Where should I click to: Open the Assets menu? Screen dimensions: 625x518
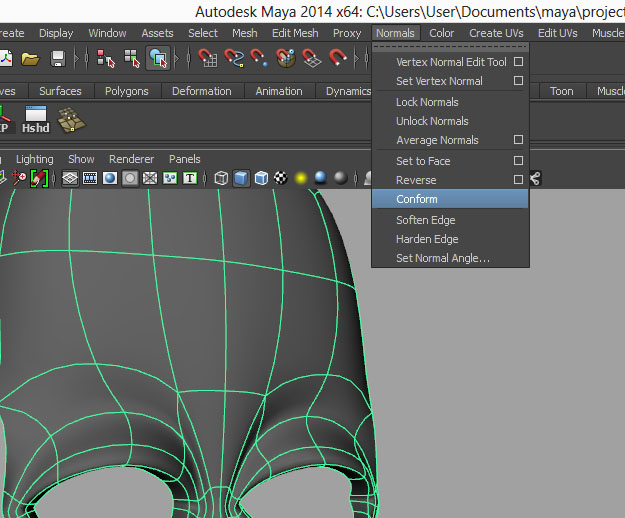[x=157, y=33]
